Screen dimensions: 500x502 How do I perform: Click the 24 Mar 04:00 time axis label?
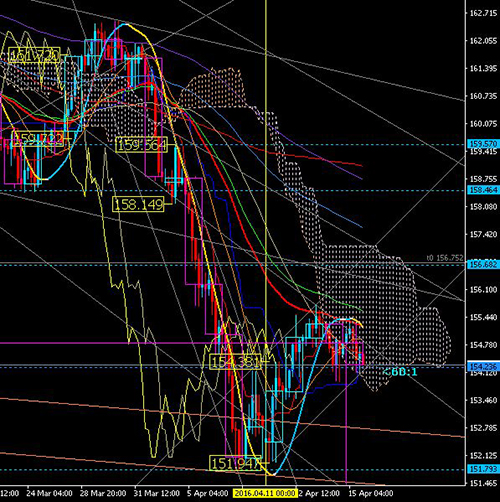pyautogui.click(x=49, y=493)
